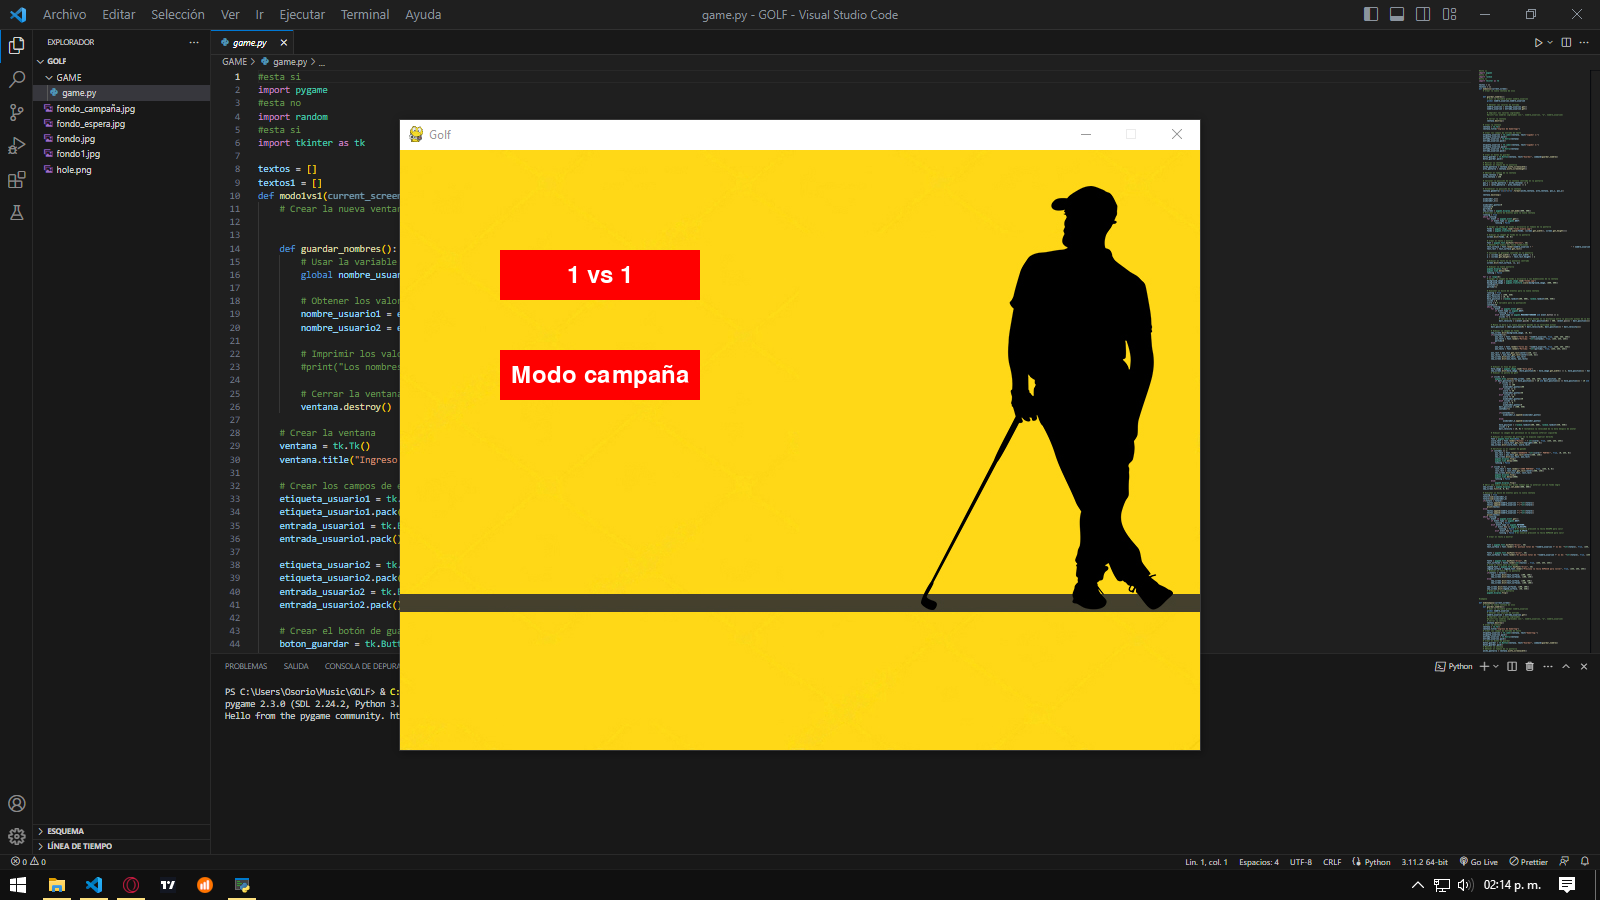Click the Run Python File play icon
Viewport: 1600px width, 900px height.
click(1538, 43)
